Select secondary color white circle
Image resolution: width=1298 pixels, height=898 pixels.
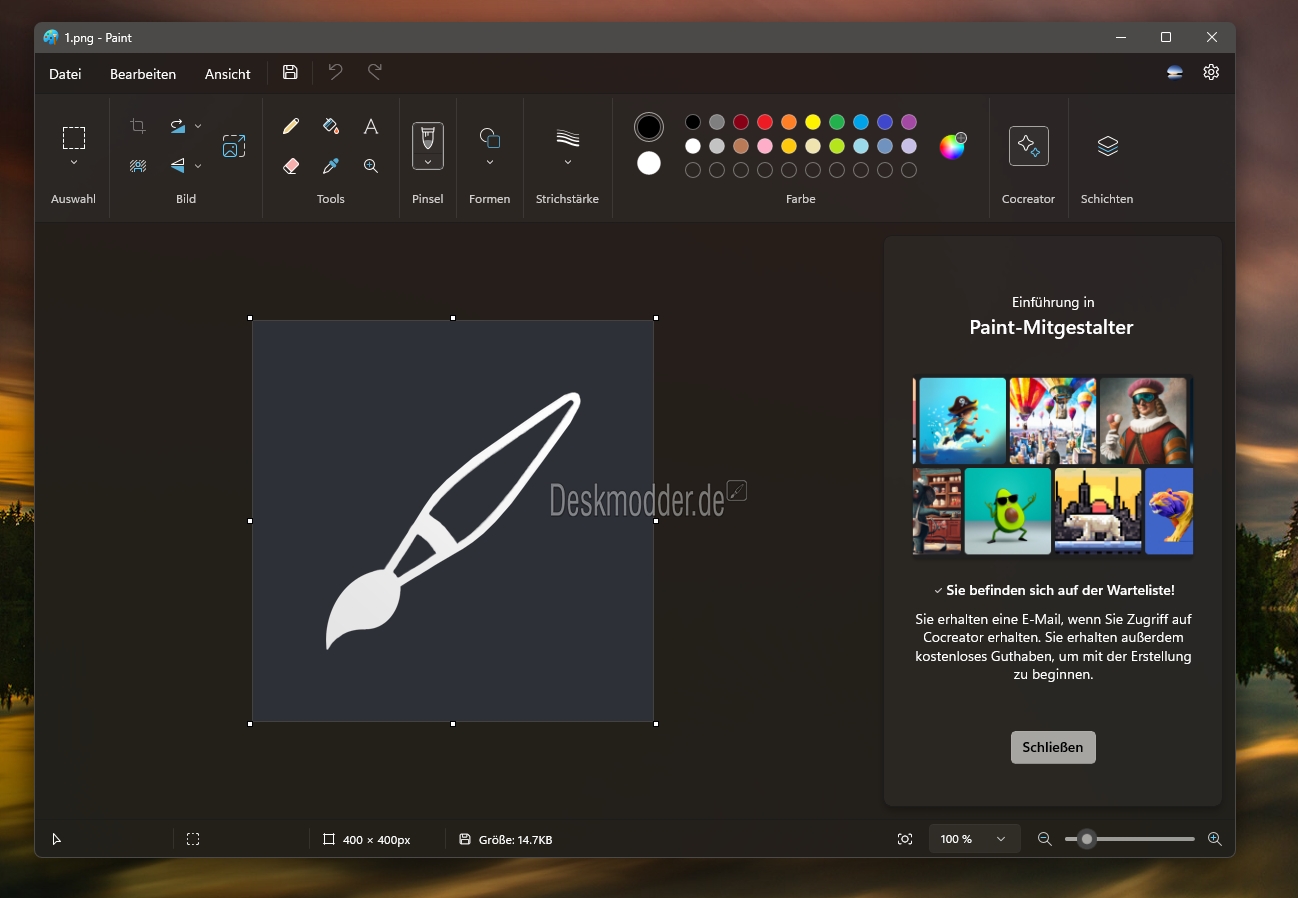[649, 163]
